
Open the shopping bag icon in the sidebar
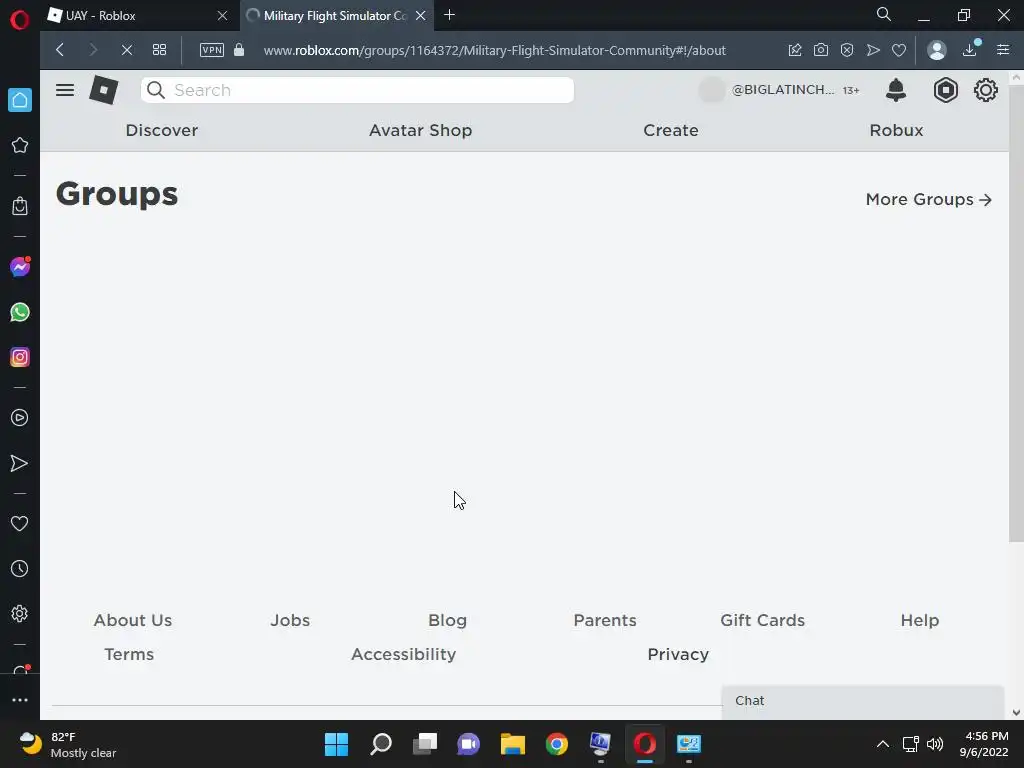(20, 206)
